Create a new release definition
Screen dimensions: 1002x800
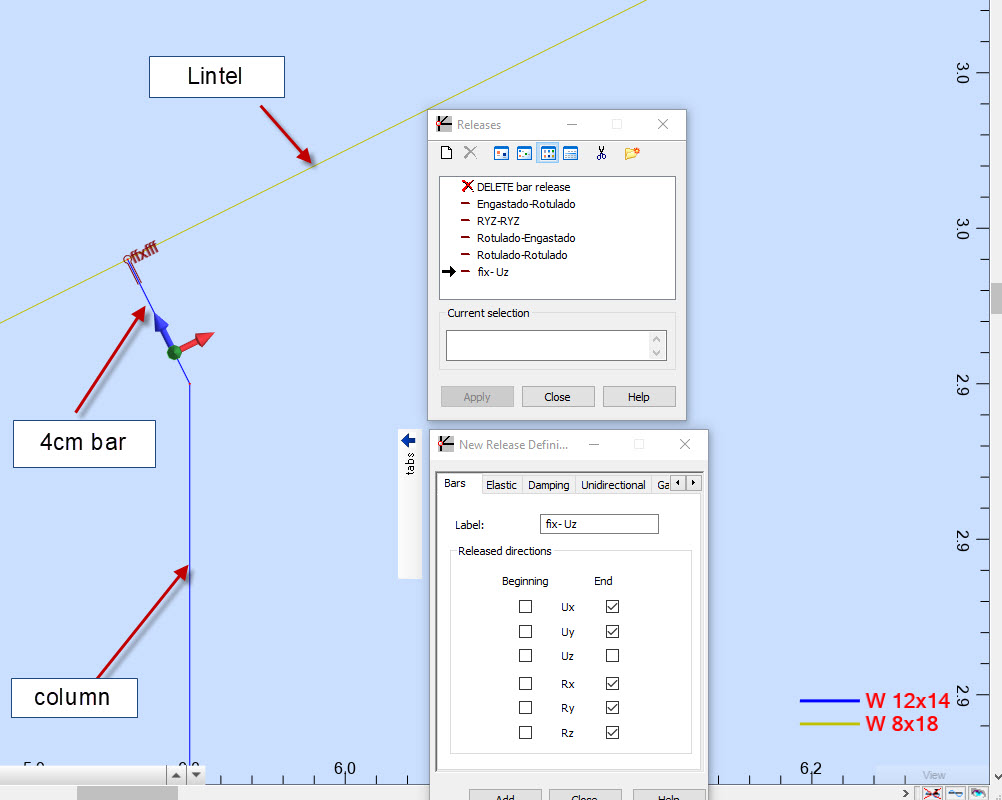pos(447,153)
